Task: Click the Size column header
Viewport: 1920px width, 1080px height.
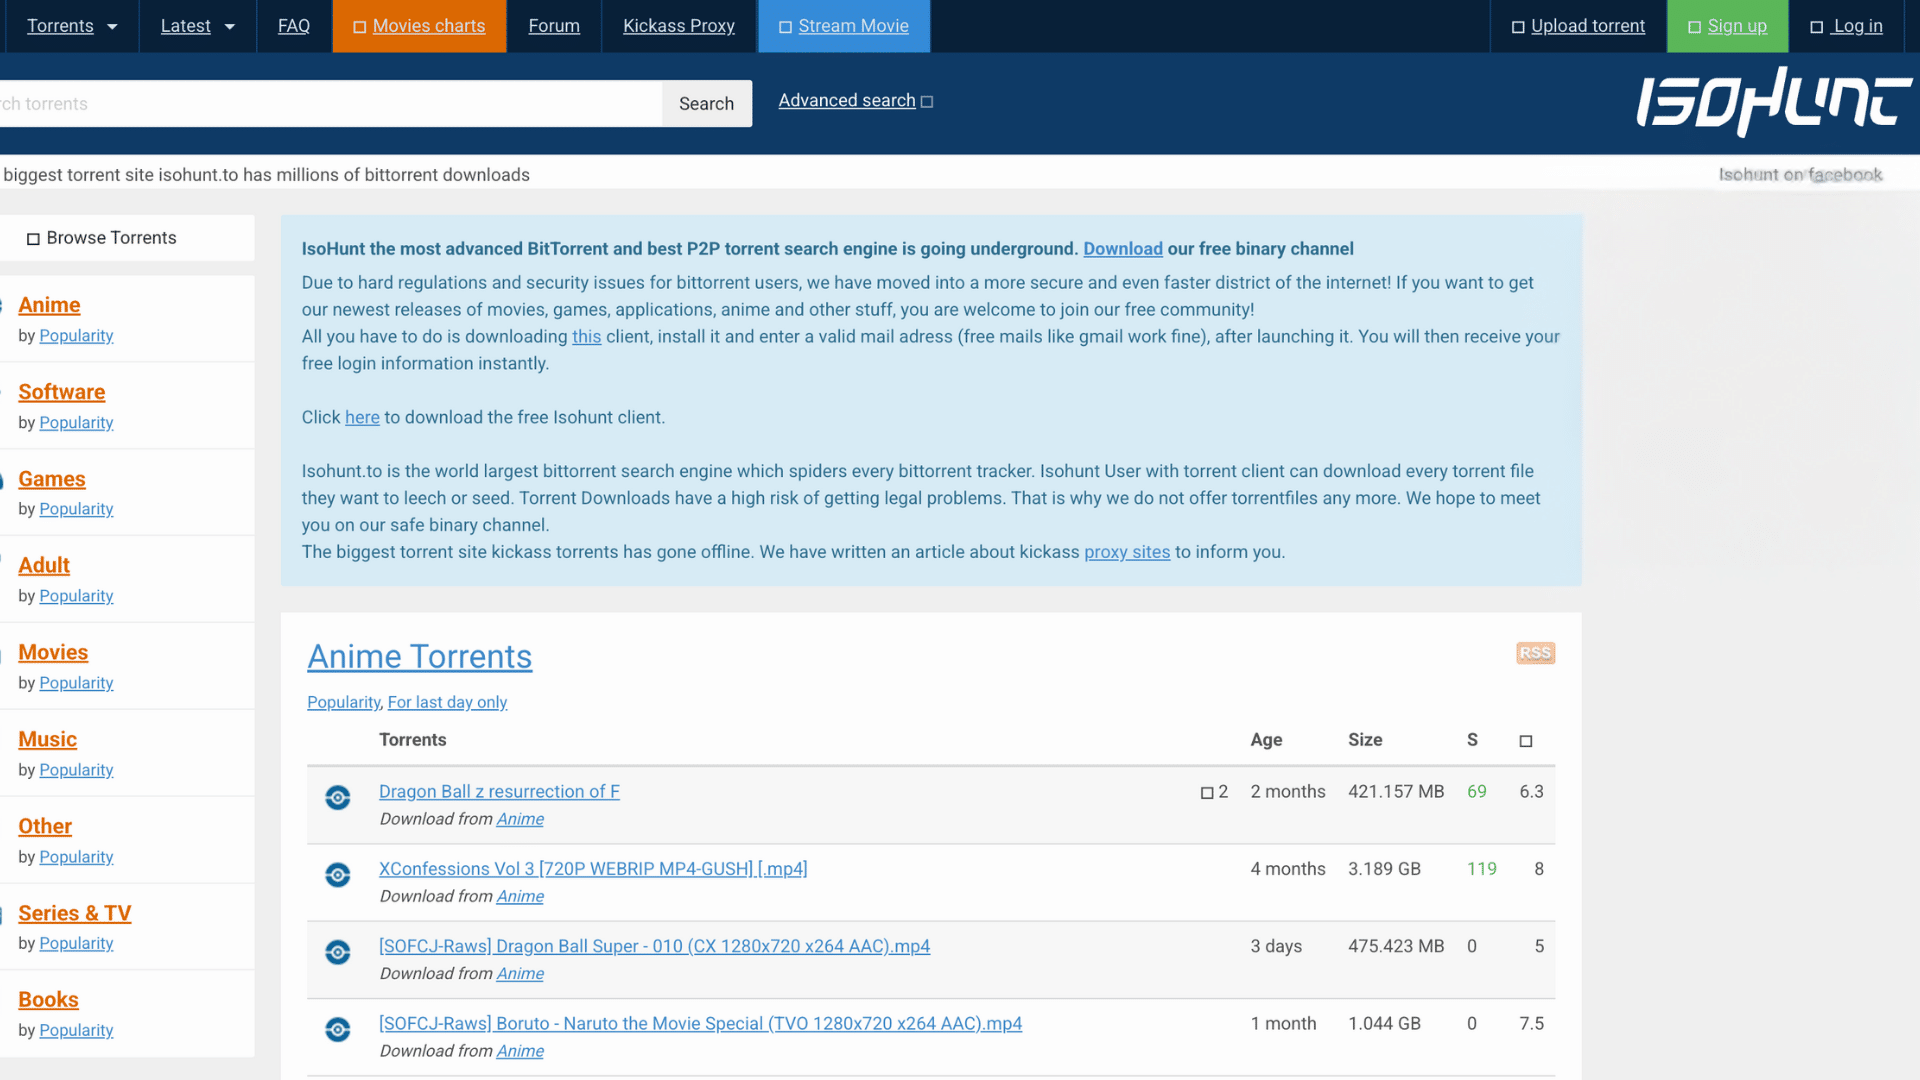Action: coord(1365,740)
